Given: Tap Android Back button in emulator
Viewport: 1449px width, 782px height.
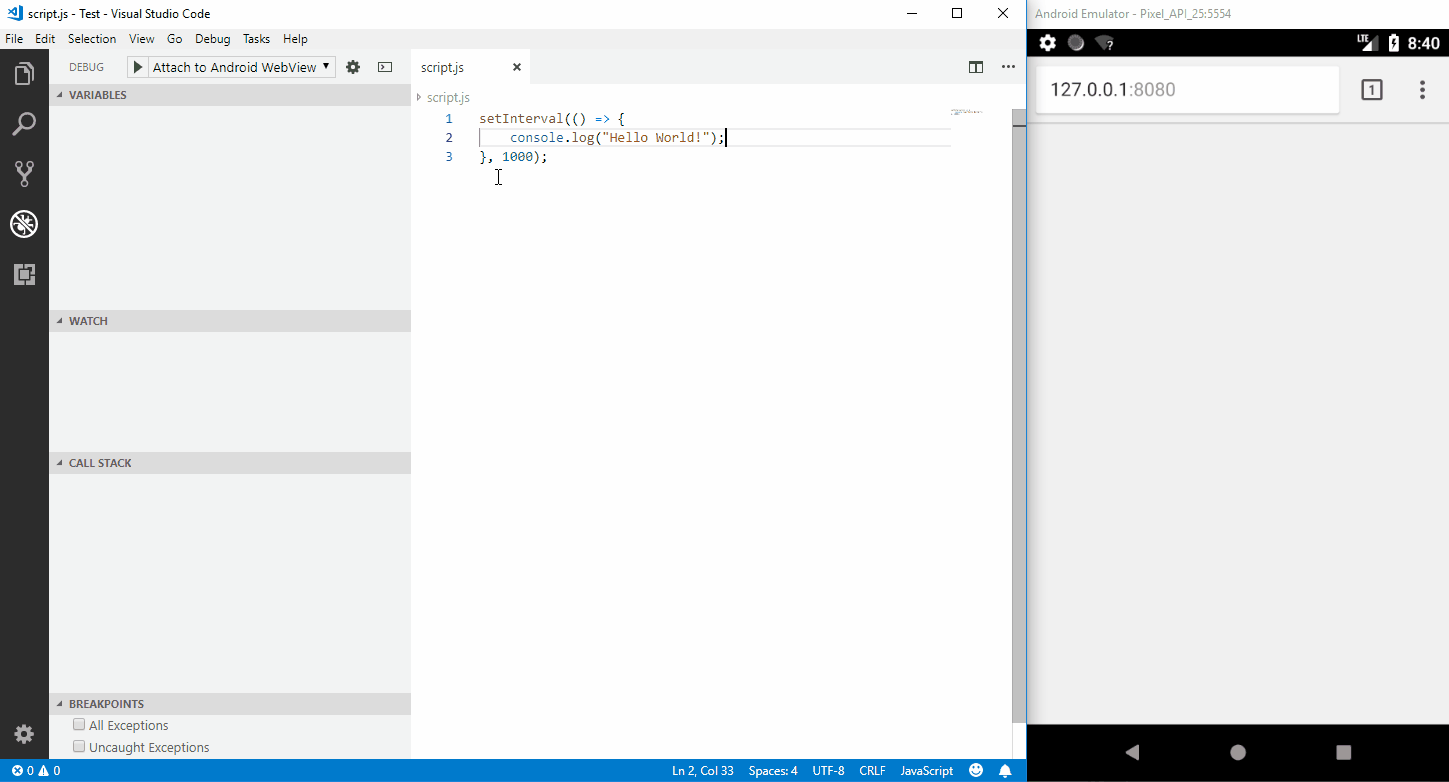Looking at the screenshot, I should [x=1132, y=752].
